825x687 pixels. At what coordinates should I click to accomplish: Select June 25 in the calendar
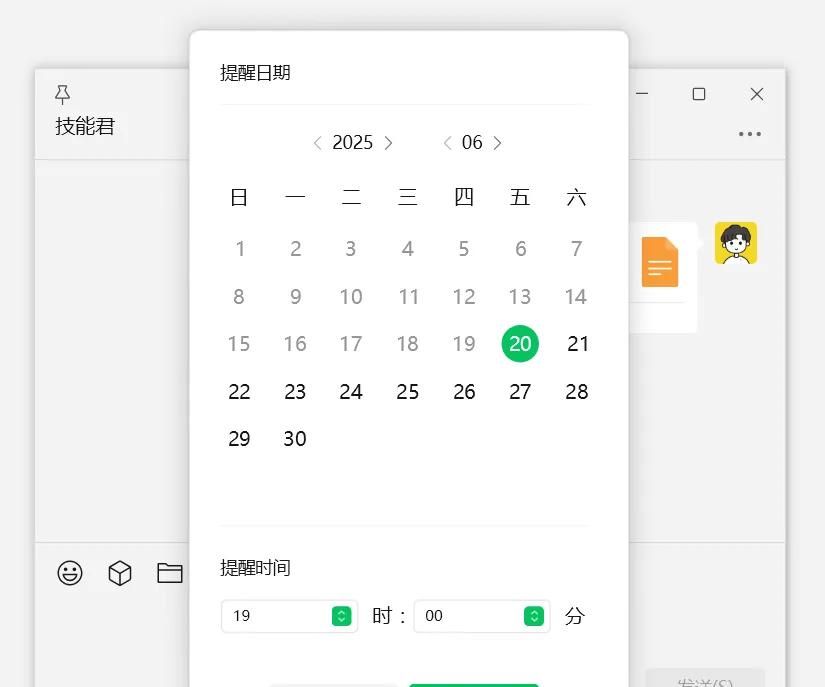click(407, 392)
